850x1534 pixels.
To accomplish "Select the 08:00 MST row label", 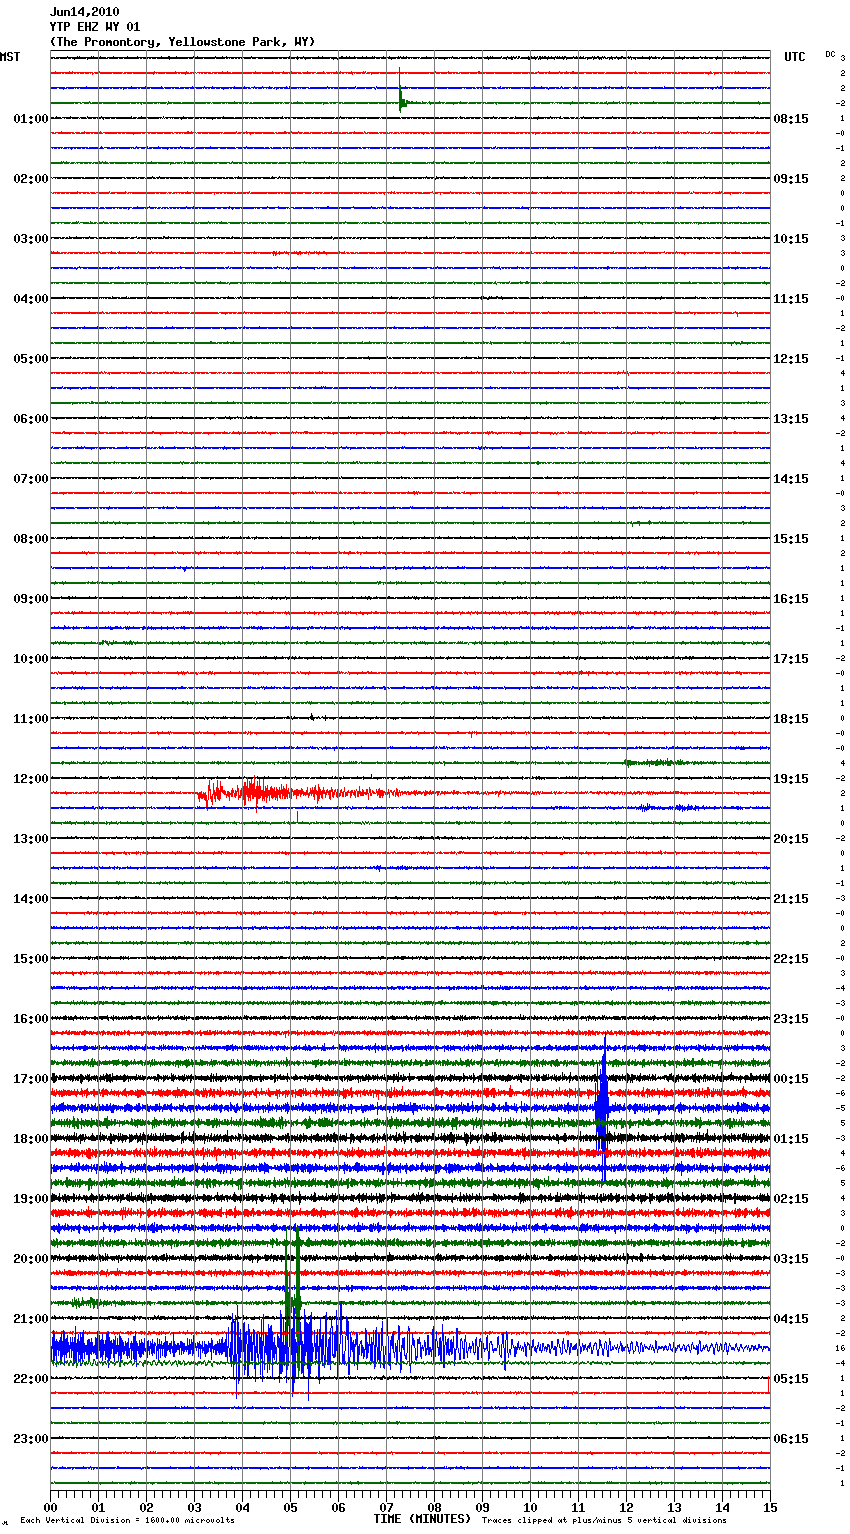I will point(30,539).
